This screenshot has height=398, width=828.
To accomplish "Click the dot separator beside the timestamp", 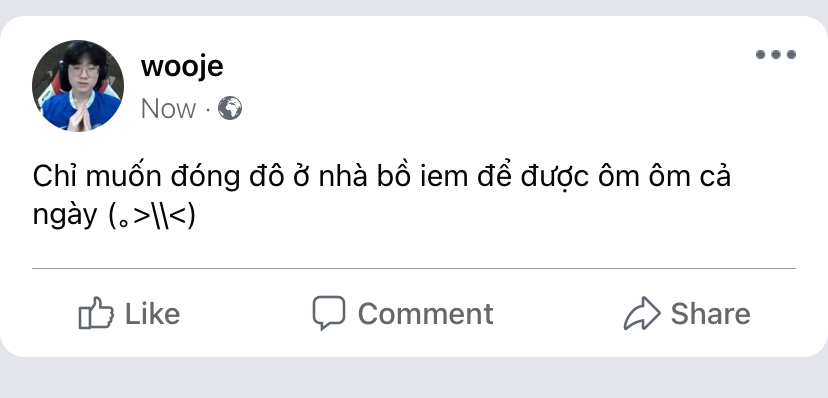I will (208, 109).
